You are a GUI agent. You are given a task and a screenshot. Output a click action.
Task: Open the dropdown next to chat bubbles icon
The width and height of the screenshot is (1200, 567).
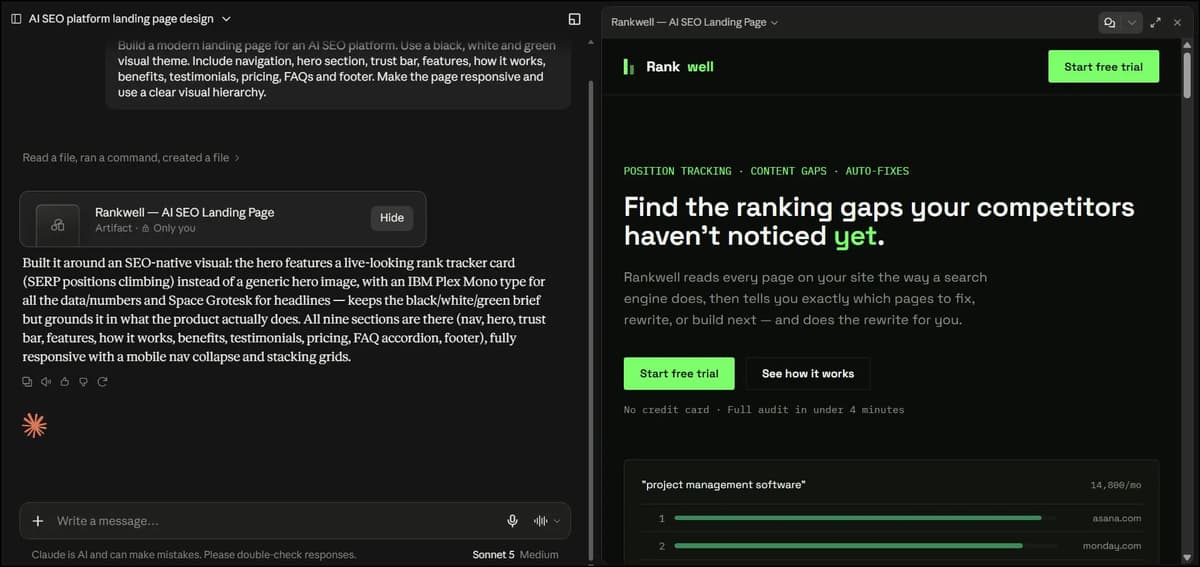click(1131, 22)
